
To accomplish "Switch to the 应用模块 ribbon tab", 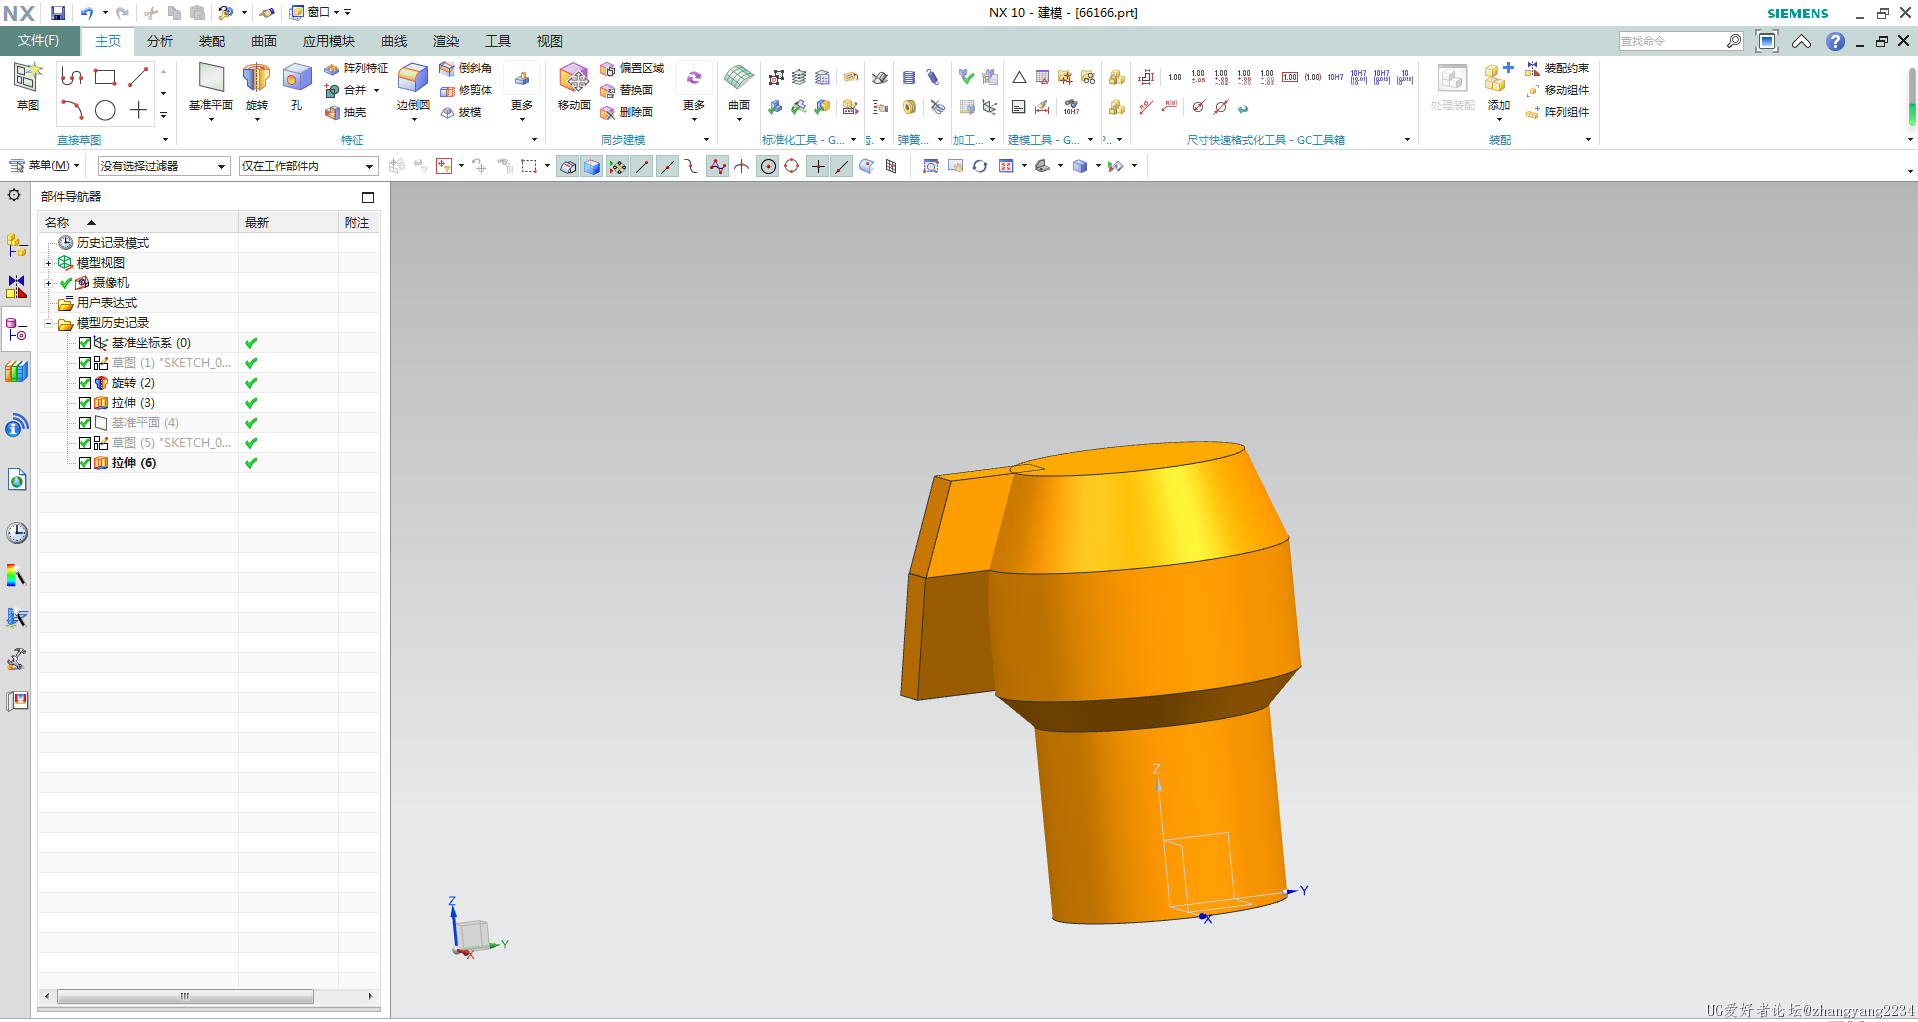I will pyautogui.click(x=329, y=41).
